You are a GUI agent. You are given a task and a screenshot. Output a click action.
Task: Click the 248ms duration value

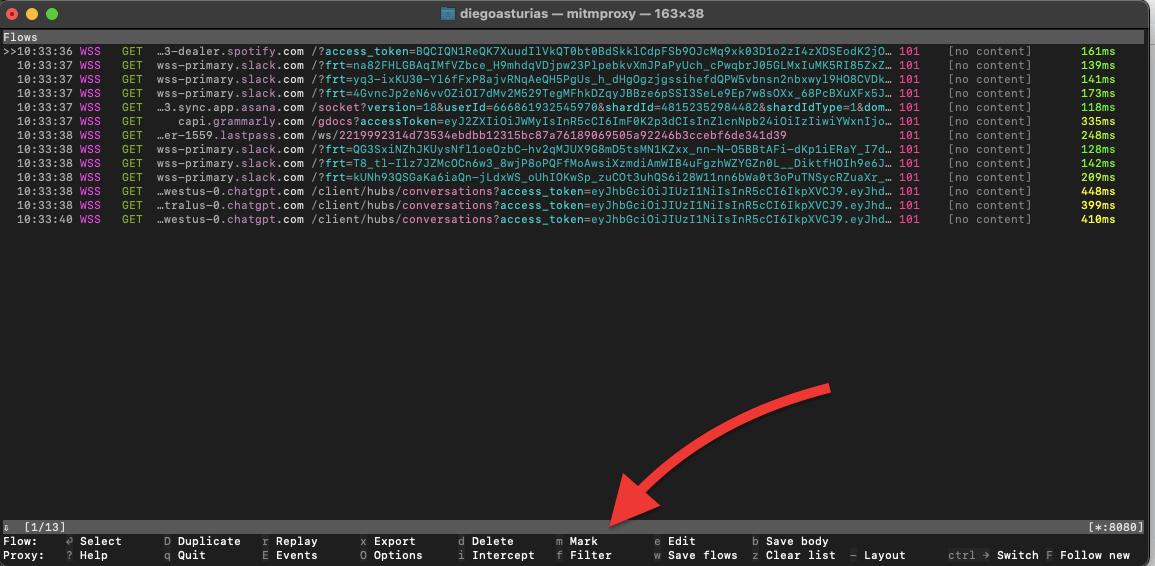tap(1098, 136)
